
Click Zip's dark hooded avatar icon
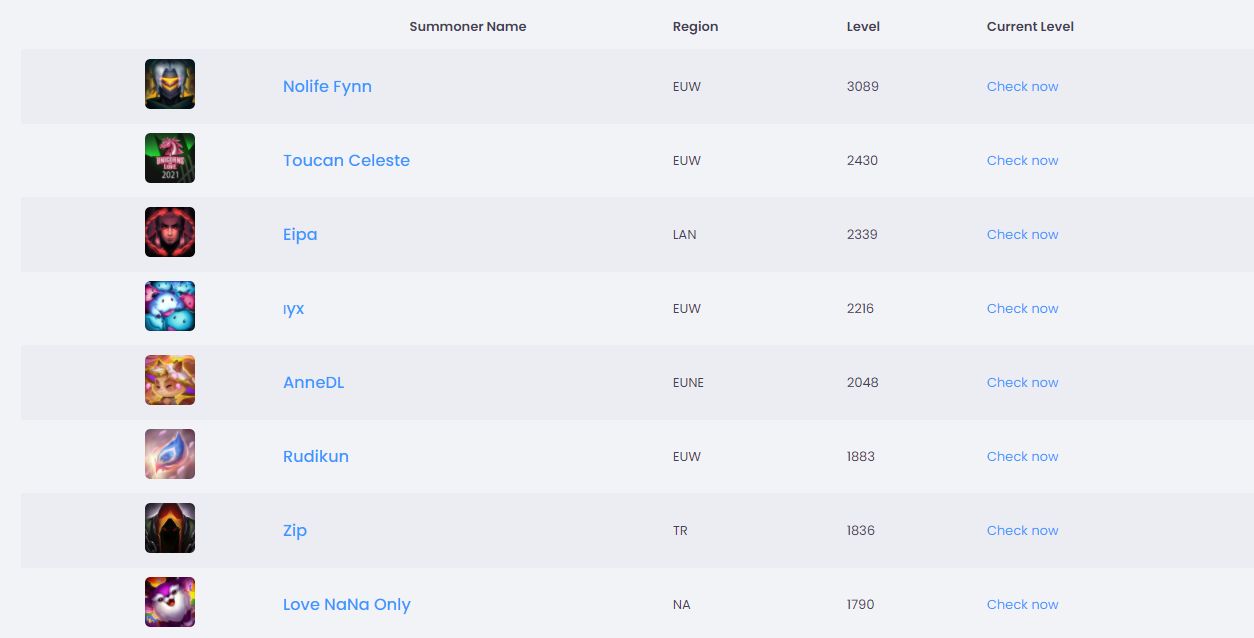pyautogui.click(x=170, y=528)
